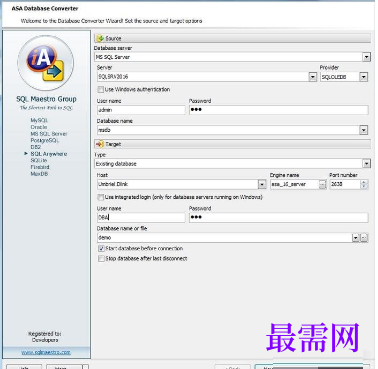Open Database name or file dropdown arrow
Viewport: 378px width, 369px height.
pyautogui.click(x=356, y=238)
